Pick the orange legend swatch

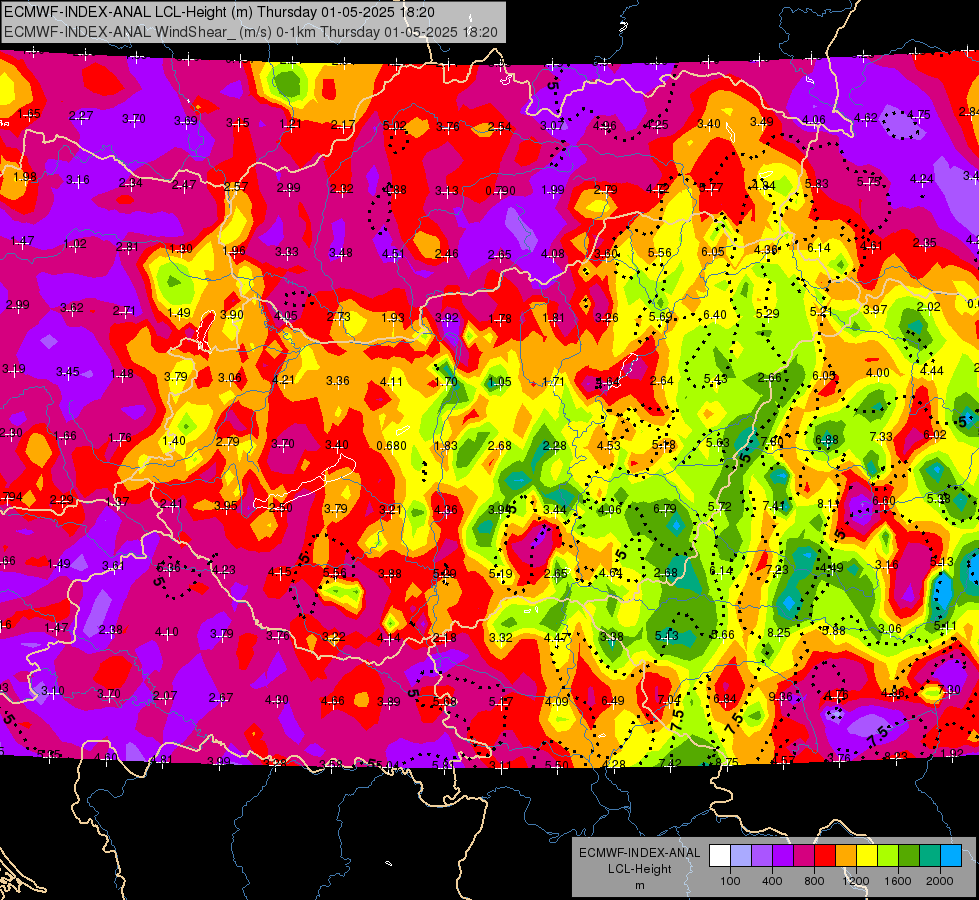click(846, 856)
